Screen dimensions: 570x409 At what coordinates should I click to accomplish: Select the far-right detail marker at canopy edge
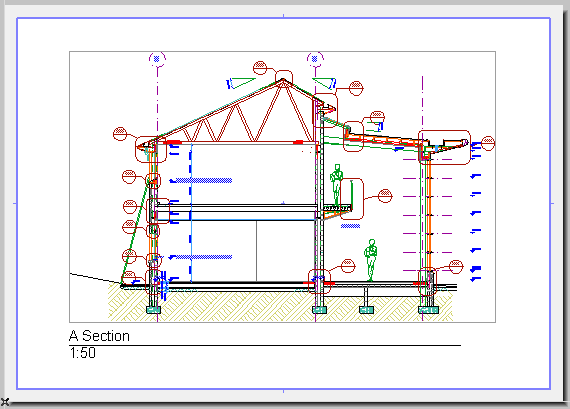(488, 143)
